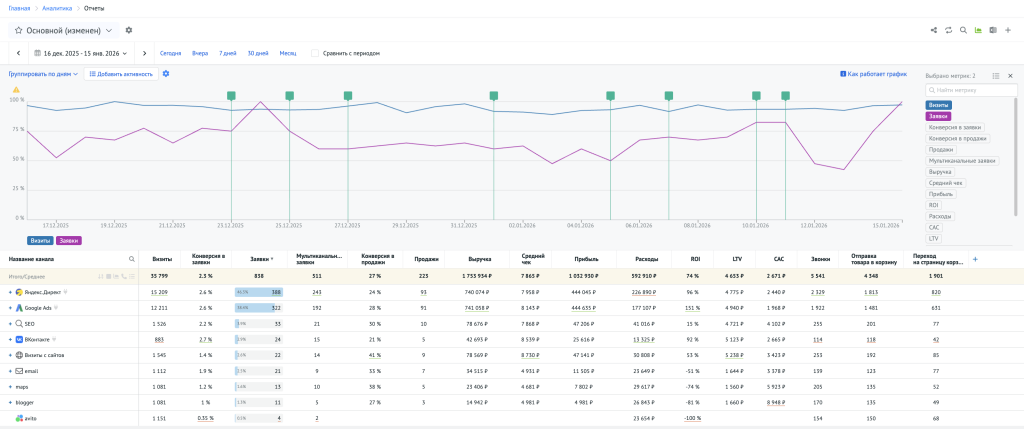Open the date range picker dropdown
1024x429 pixels.
tap(81, 53)
